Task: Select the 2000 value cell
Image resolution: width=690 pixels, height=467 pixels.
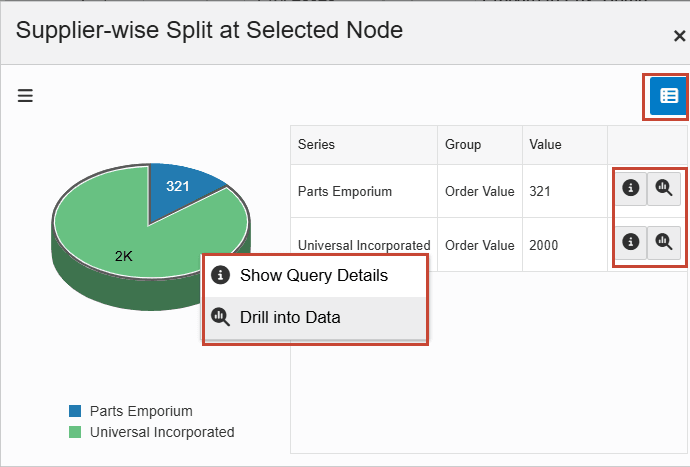Action: [546, 245]
